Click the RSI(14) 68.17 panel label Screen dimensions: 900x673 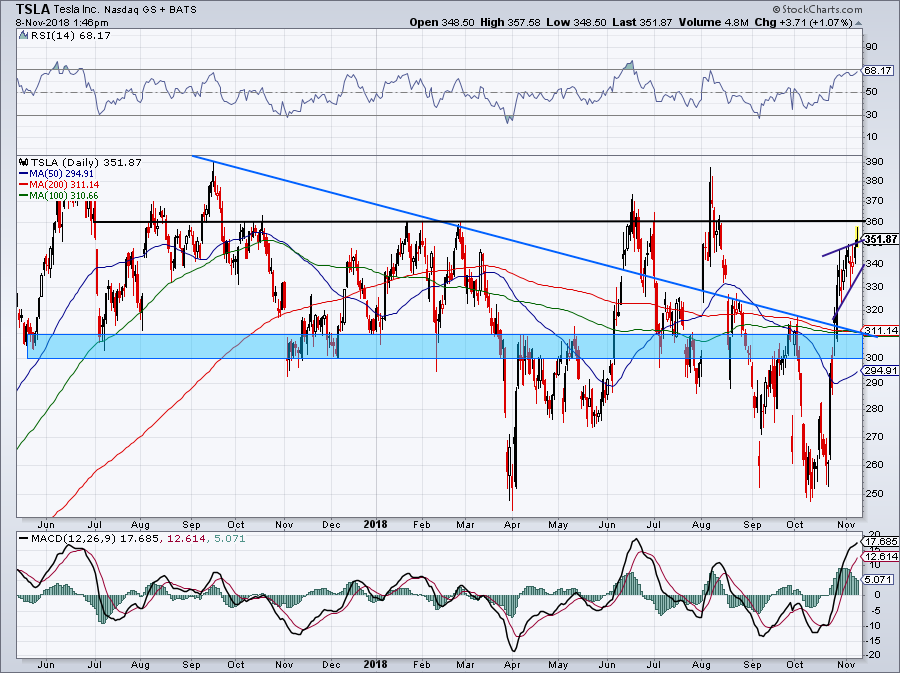coord(70,36)
